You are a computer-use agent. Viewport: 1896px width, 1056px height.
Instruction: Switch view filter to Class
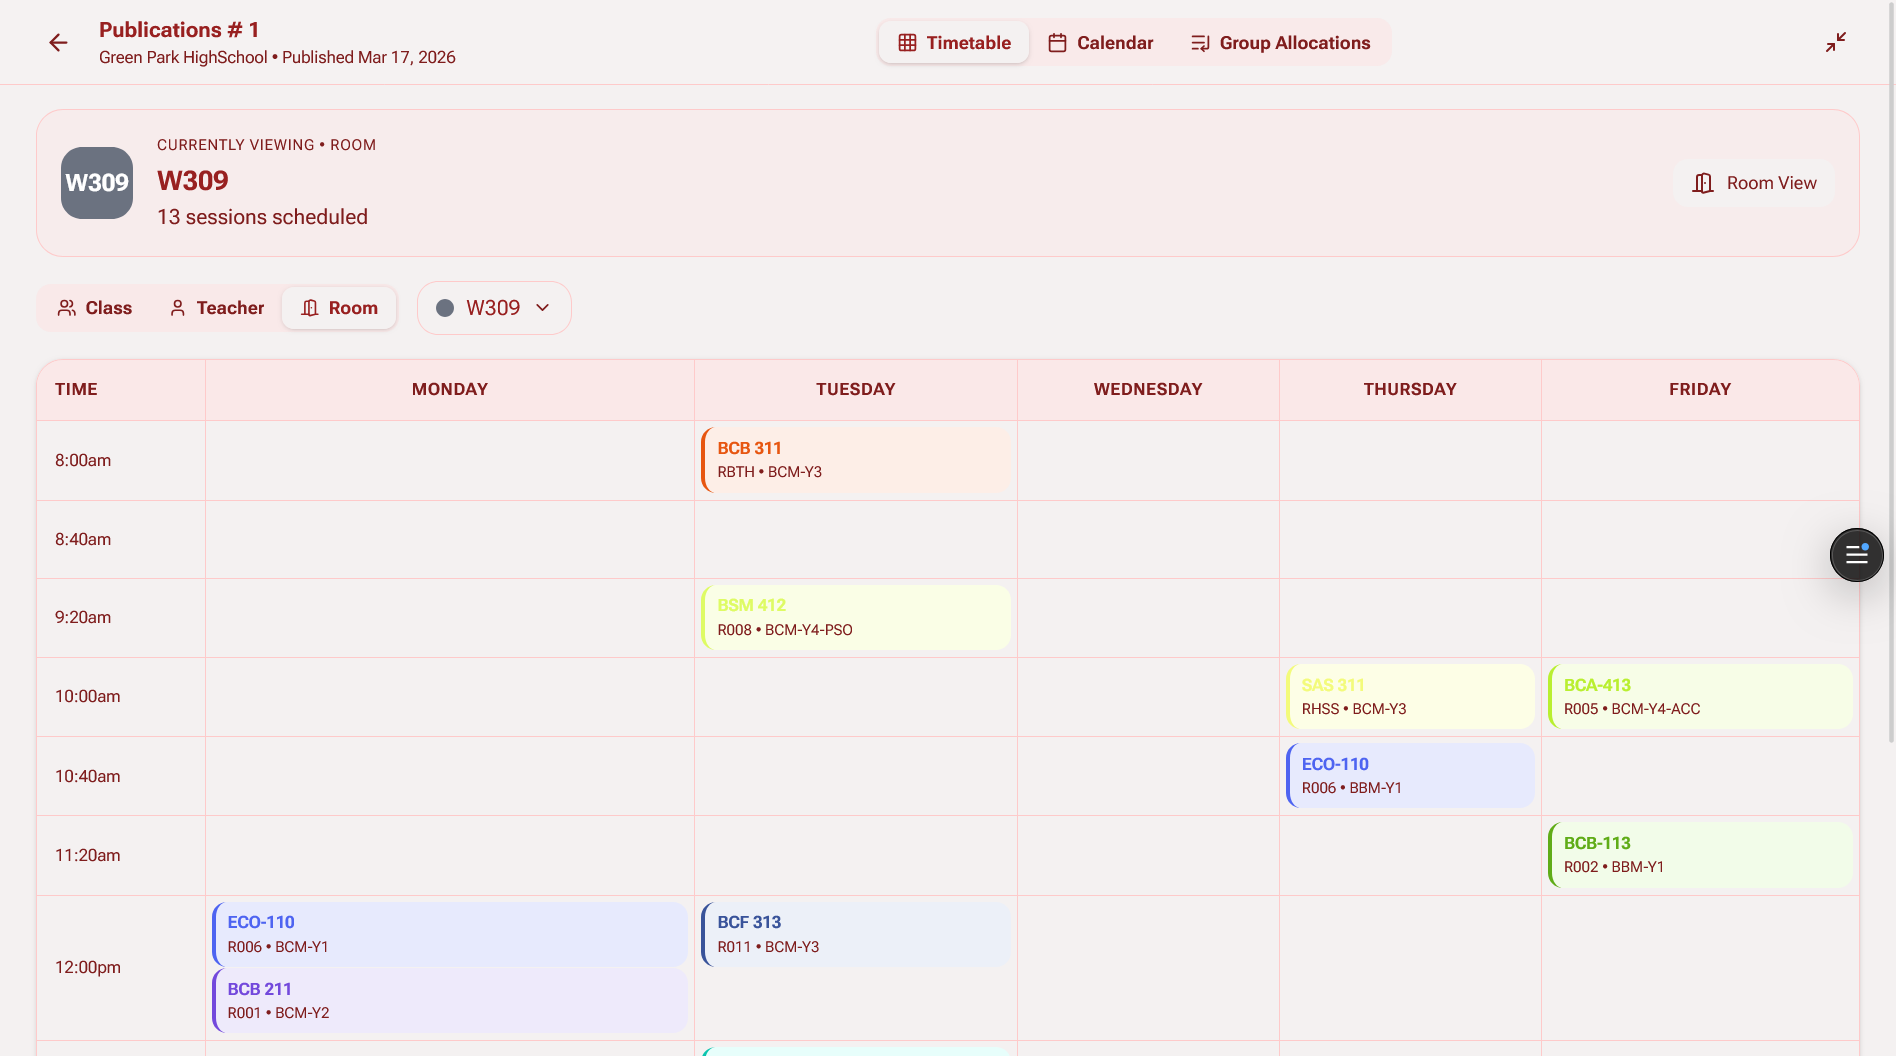pos(95,308)
